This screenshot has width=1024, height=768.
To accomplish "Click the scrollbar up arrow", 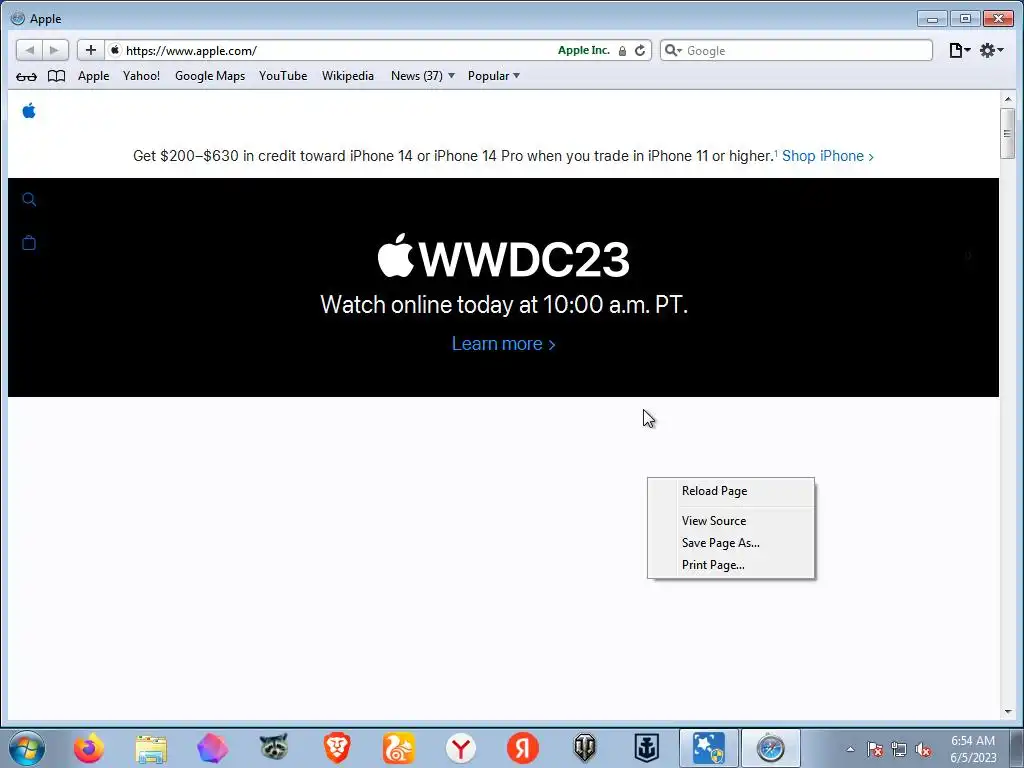I will pyautogui.click(x=1008, y=99).
